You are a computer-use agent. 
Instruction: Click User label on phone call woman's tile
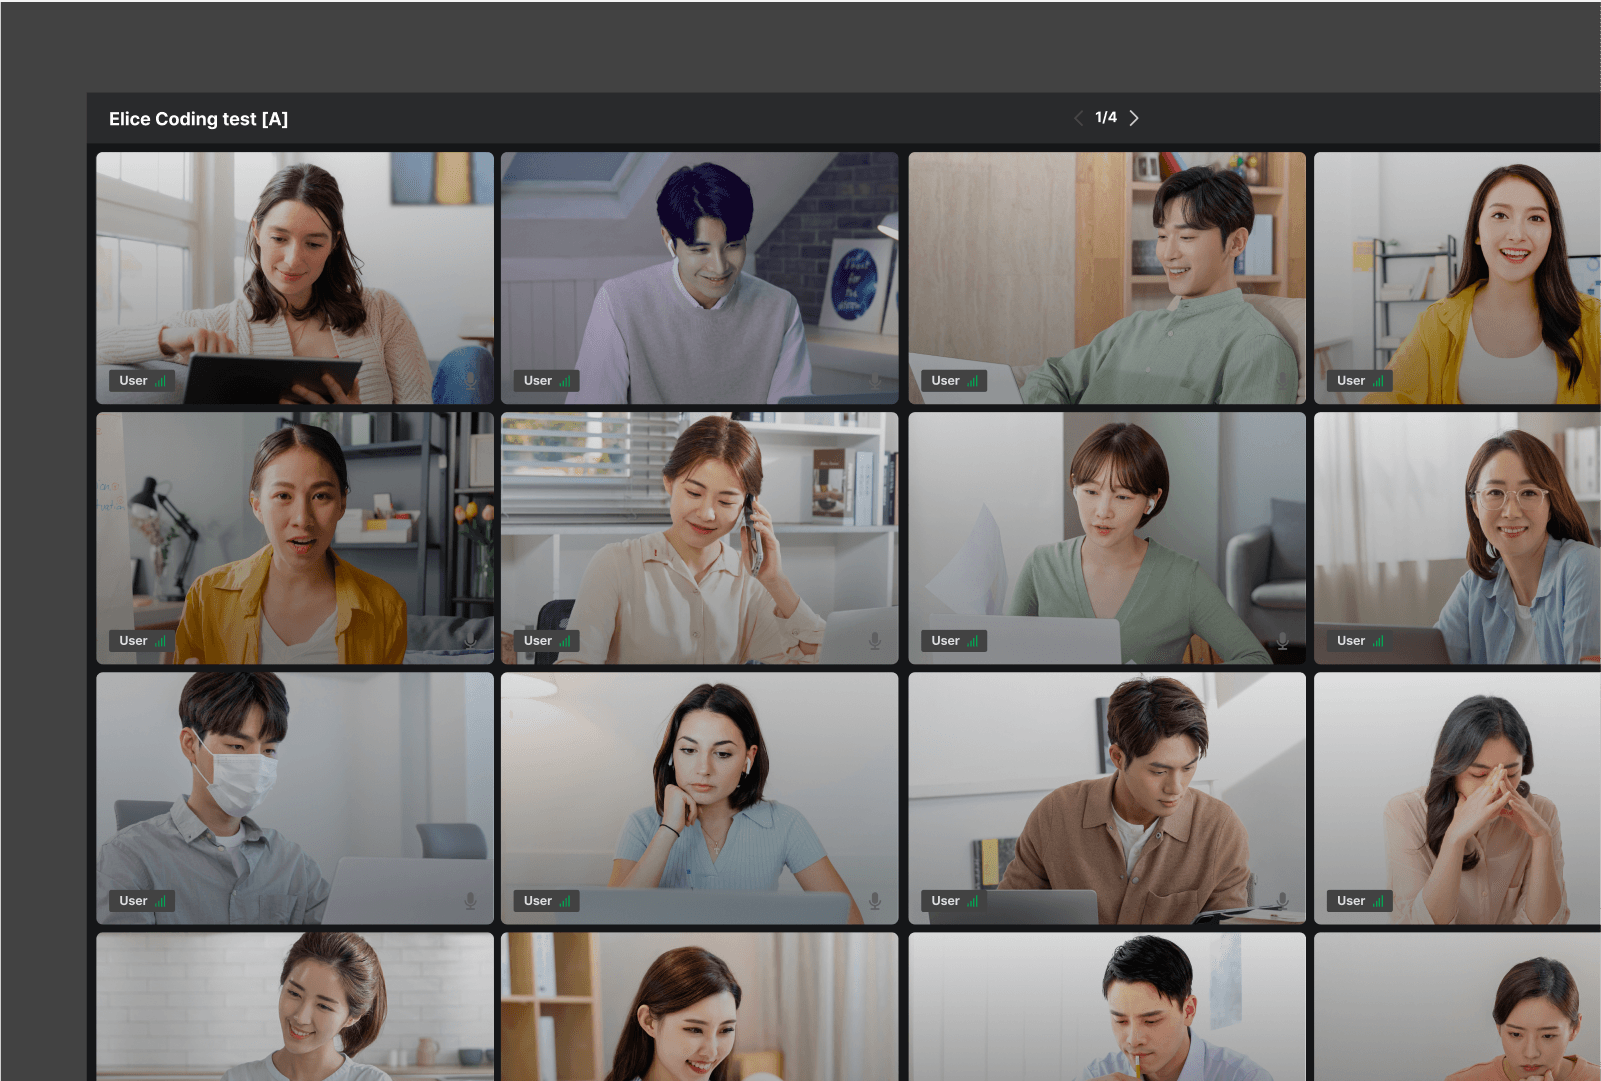click(x=538, y=641)
